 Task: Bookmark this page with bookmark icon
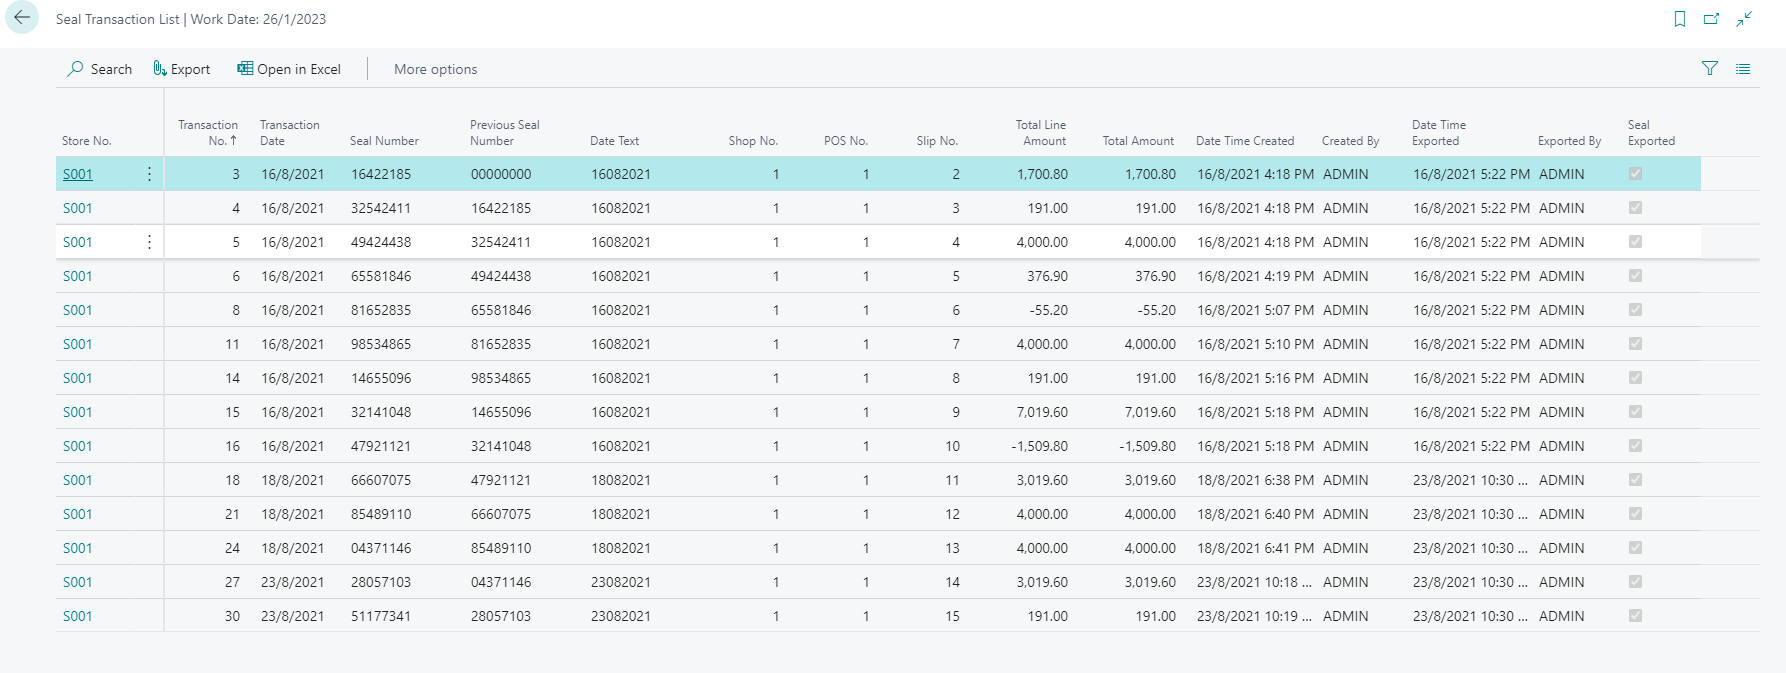1680,19
